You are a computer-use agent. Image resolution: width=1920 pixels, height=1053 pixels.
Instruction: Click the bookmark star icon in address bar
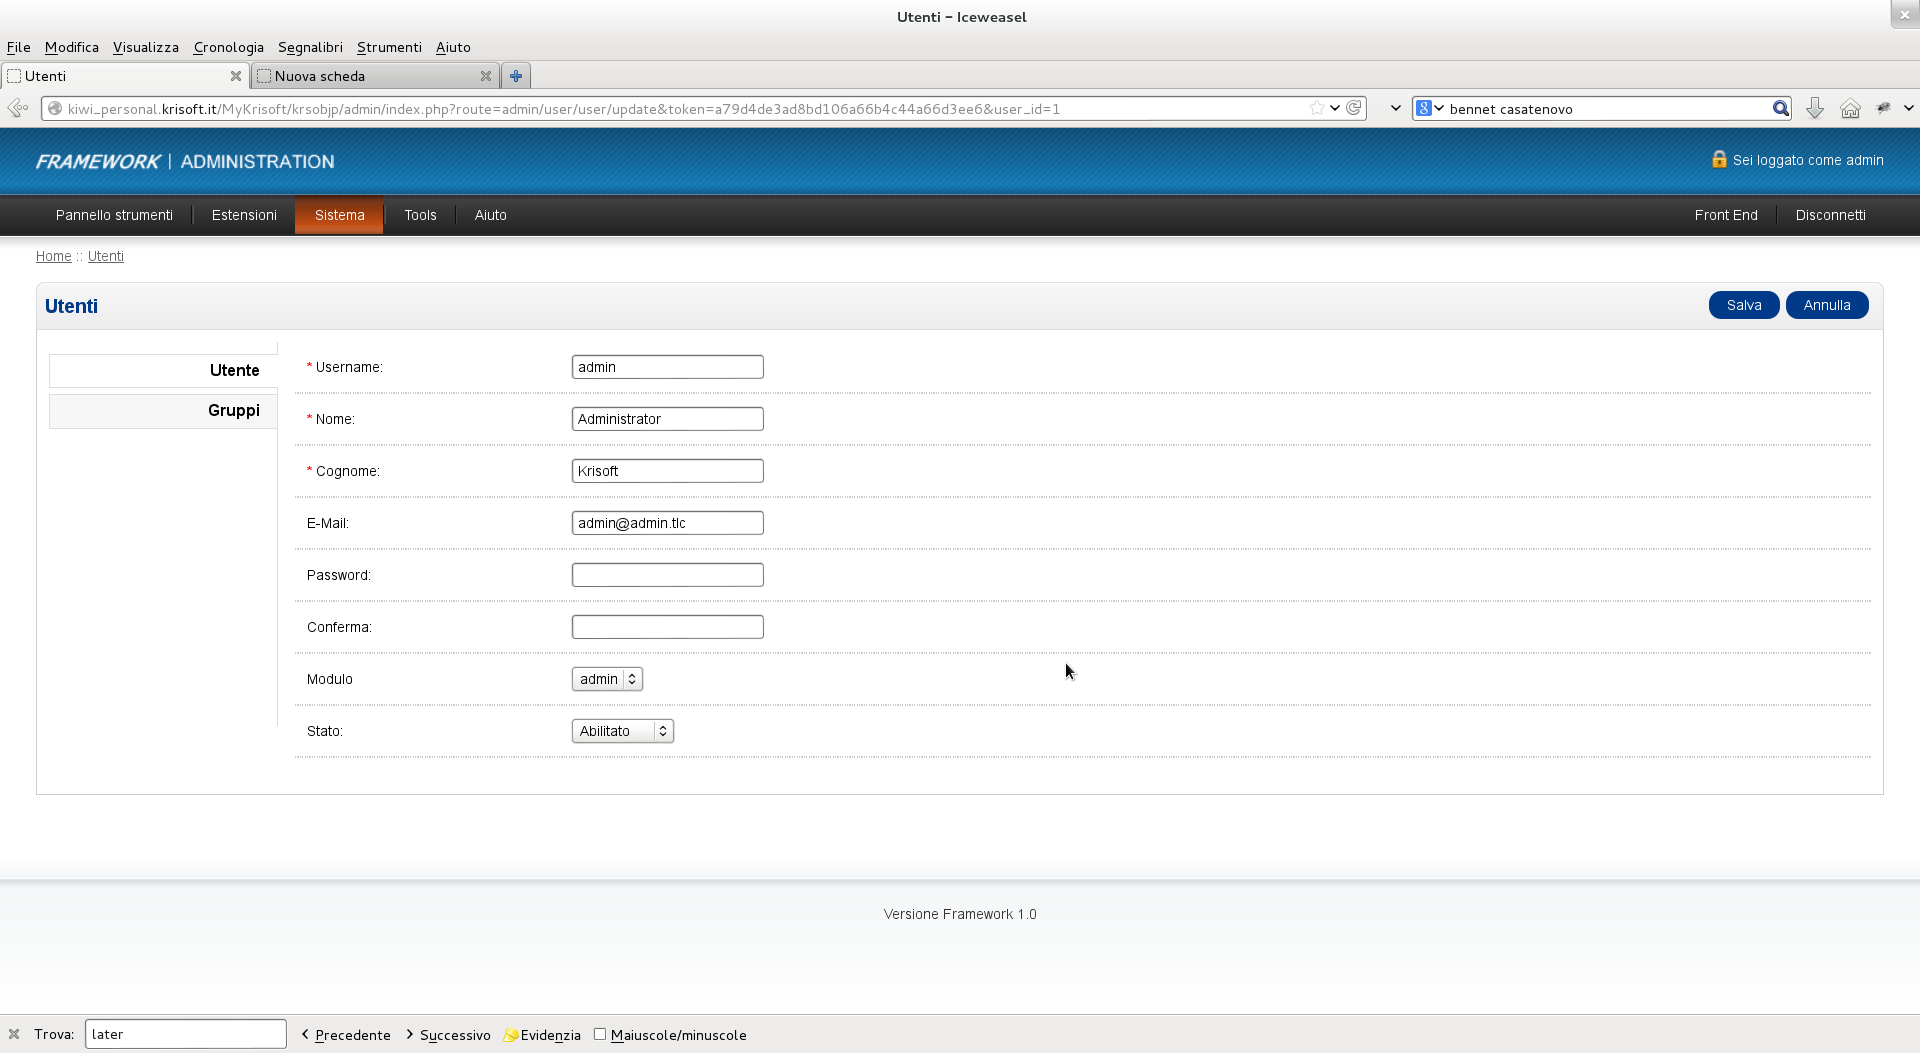coord(1315,108)
